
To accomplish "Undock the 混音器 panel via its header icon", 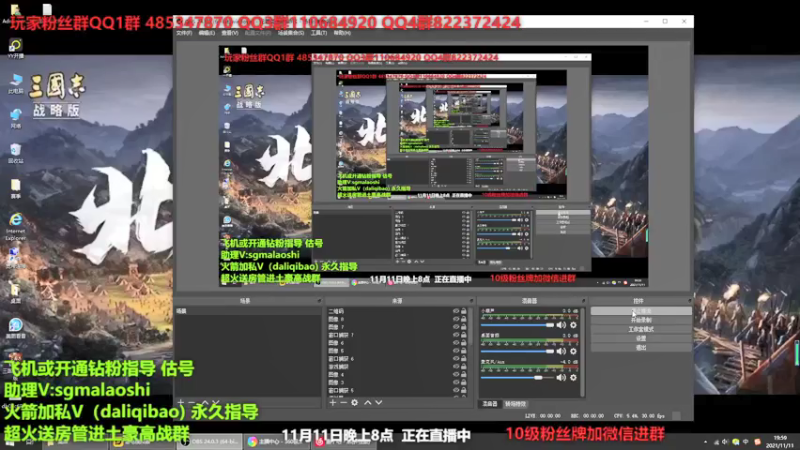I will coord(584,301).
